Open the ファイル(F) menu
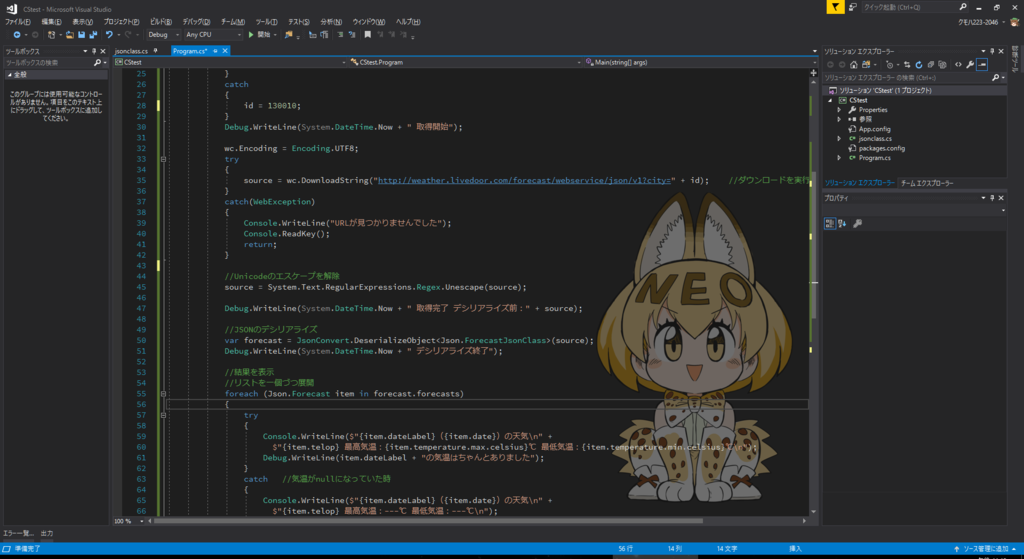 pyautogui.click(x=18, y=22)
